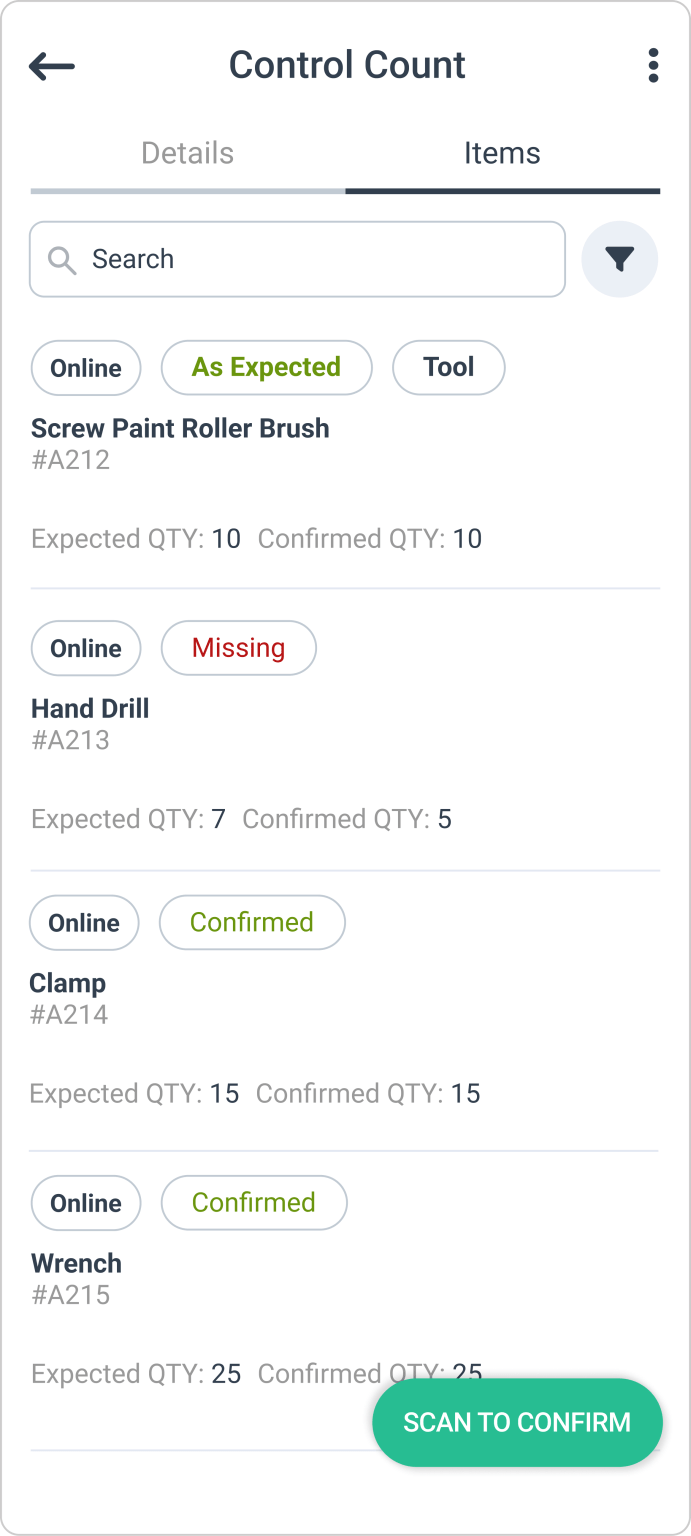Tap Online chip on Screw Paint Roller Brush
691x1536 pixels.
tap(86, 368)
